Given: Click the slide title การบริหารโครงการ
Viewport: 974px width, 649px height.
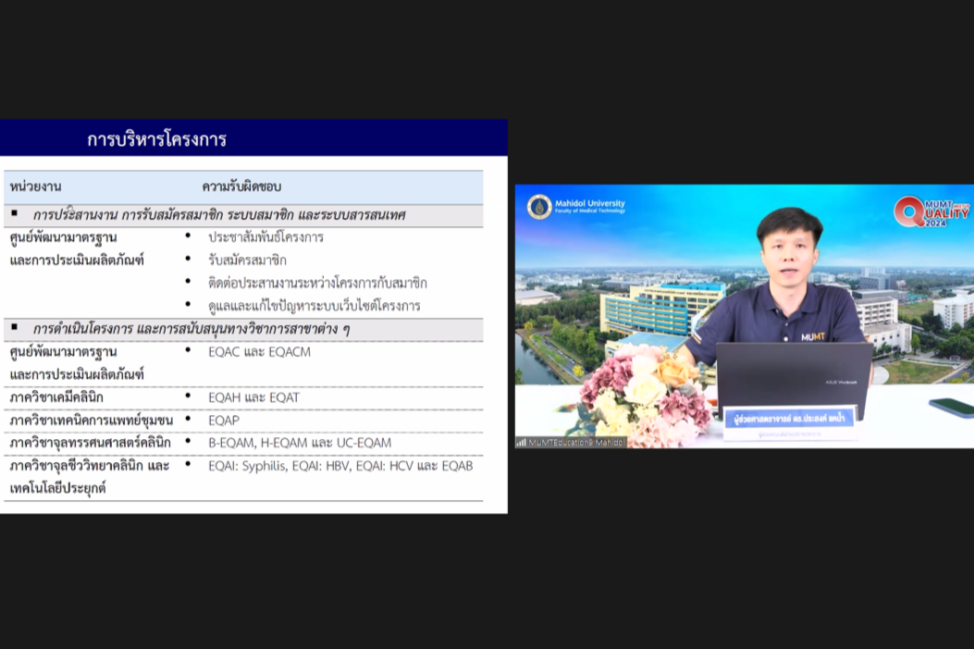Looking at the screenshot, I should pyautogui.click(x=157, y=139).
